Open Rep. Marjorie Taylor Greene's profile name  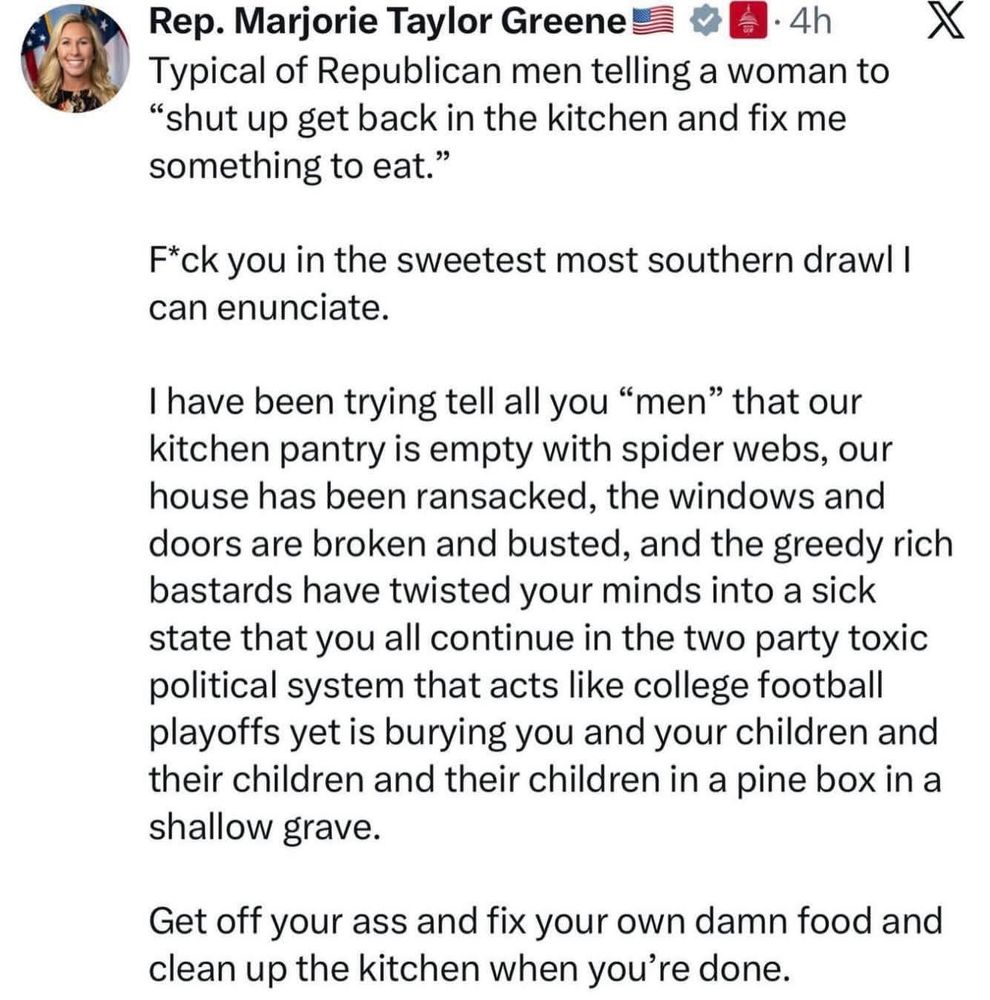point(388,22)
